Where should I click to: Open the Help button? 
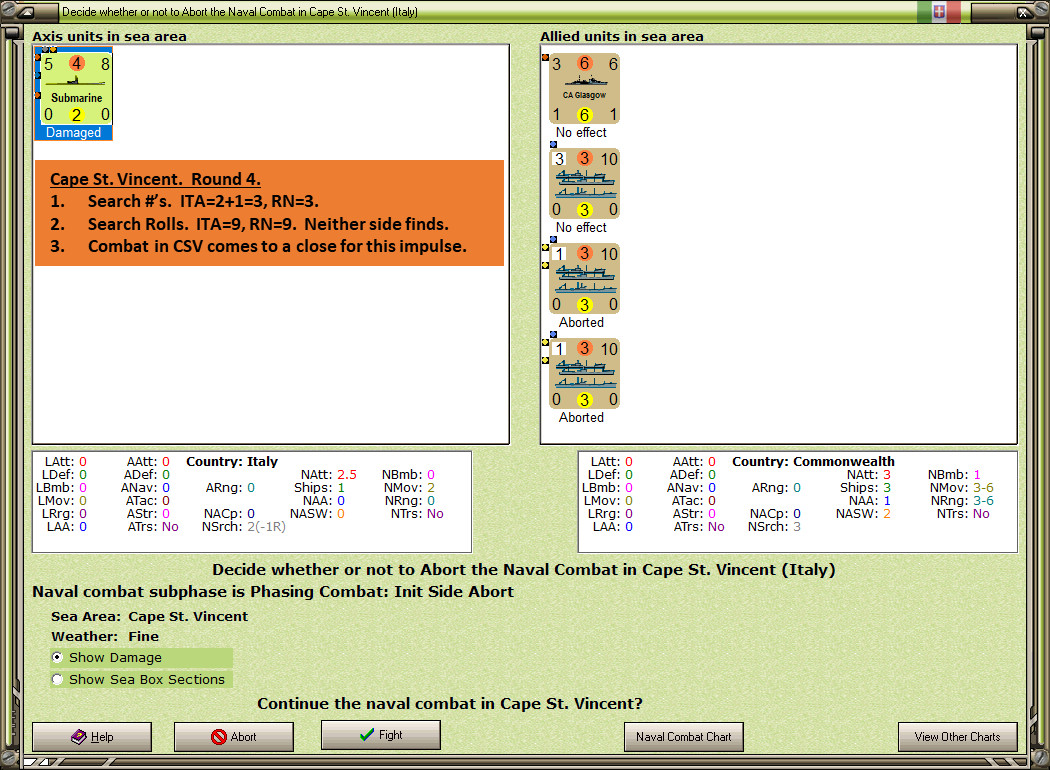pos(92,737)
